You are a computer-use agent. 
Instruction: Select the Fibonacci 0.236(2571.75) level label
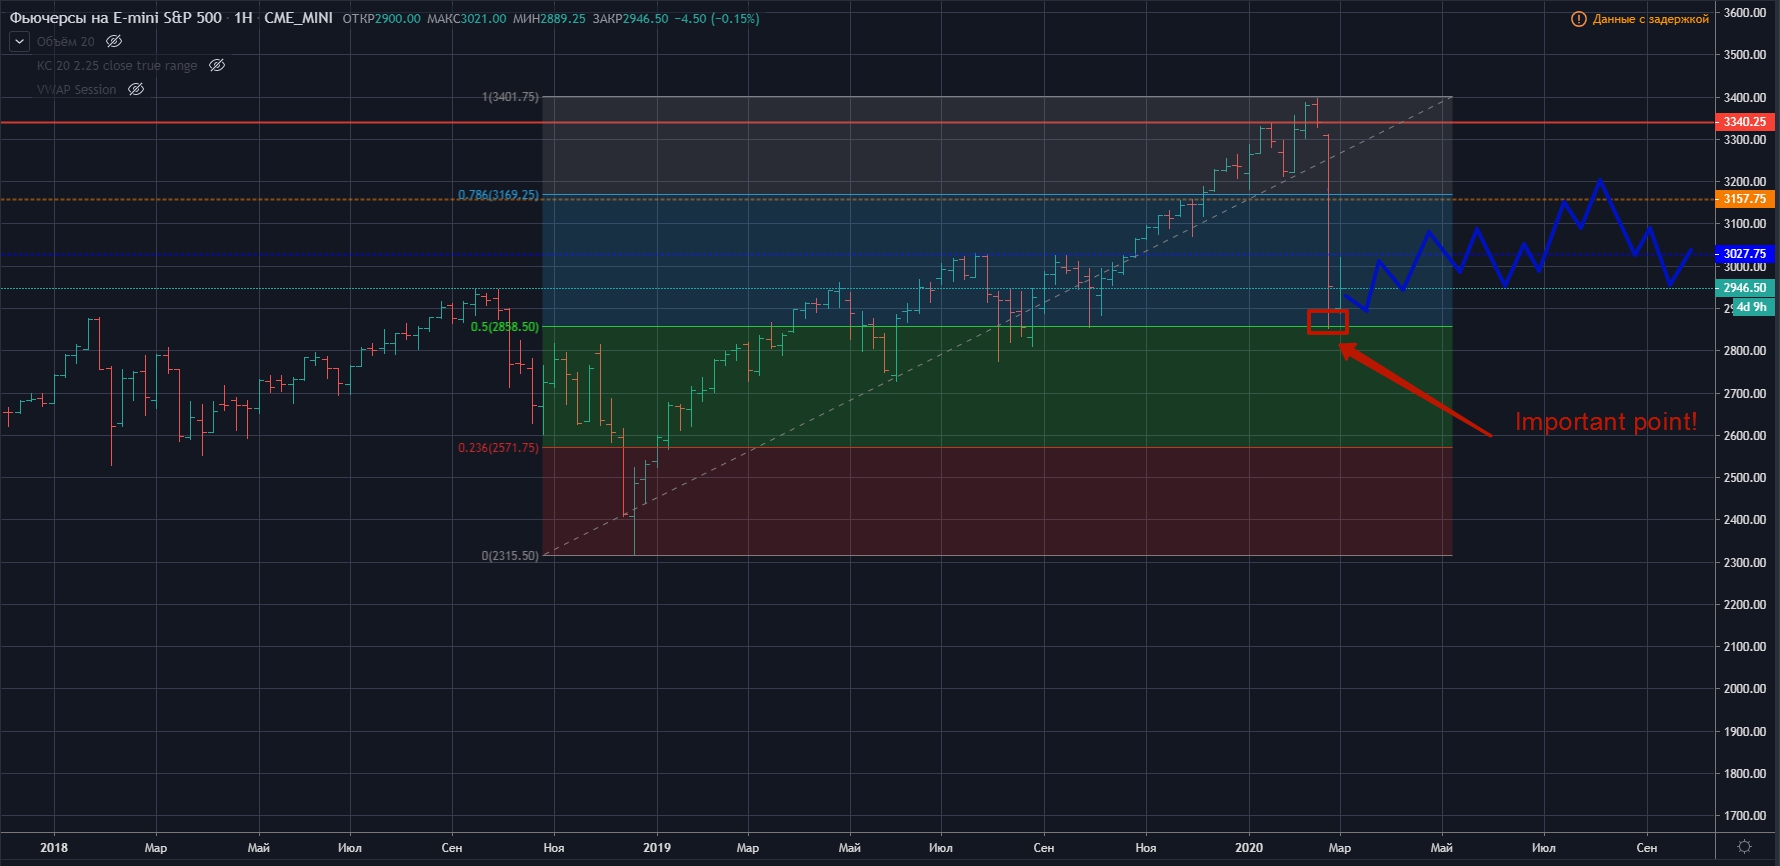498,448
